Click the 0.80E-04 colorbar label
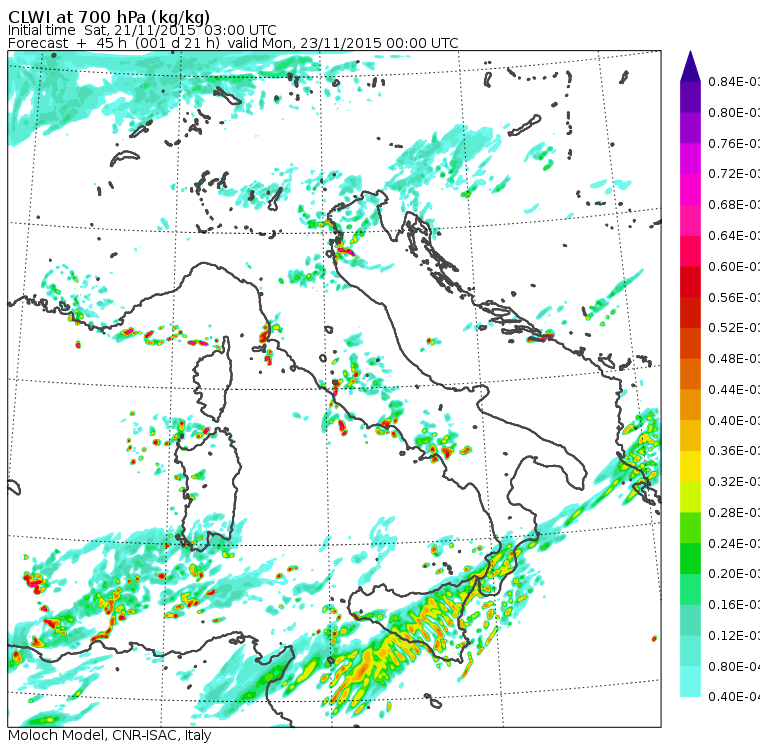This screenshot has height=749, width=760. [734, 666]
